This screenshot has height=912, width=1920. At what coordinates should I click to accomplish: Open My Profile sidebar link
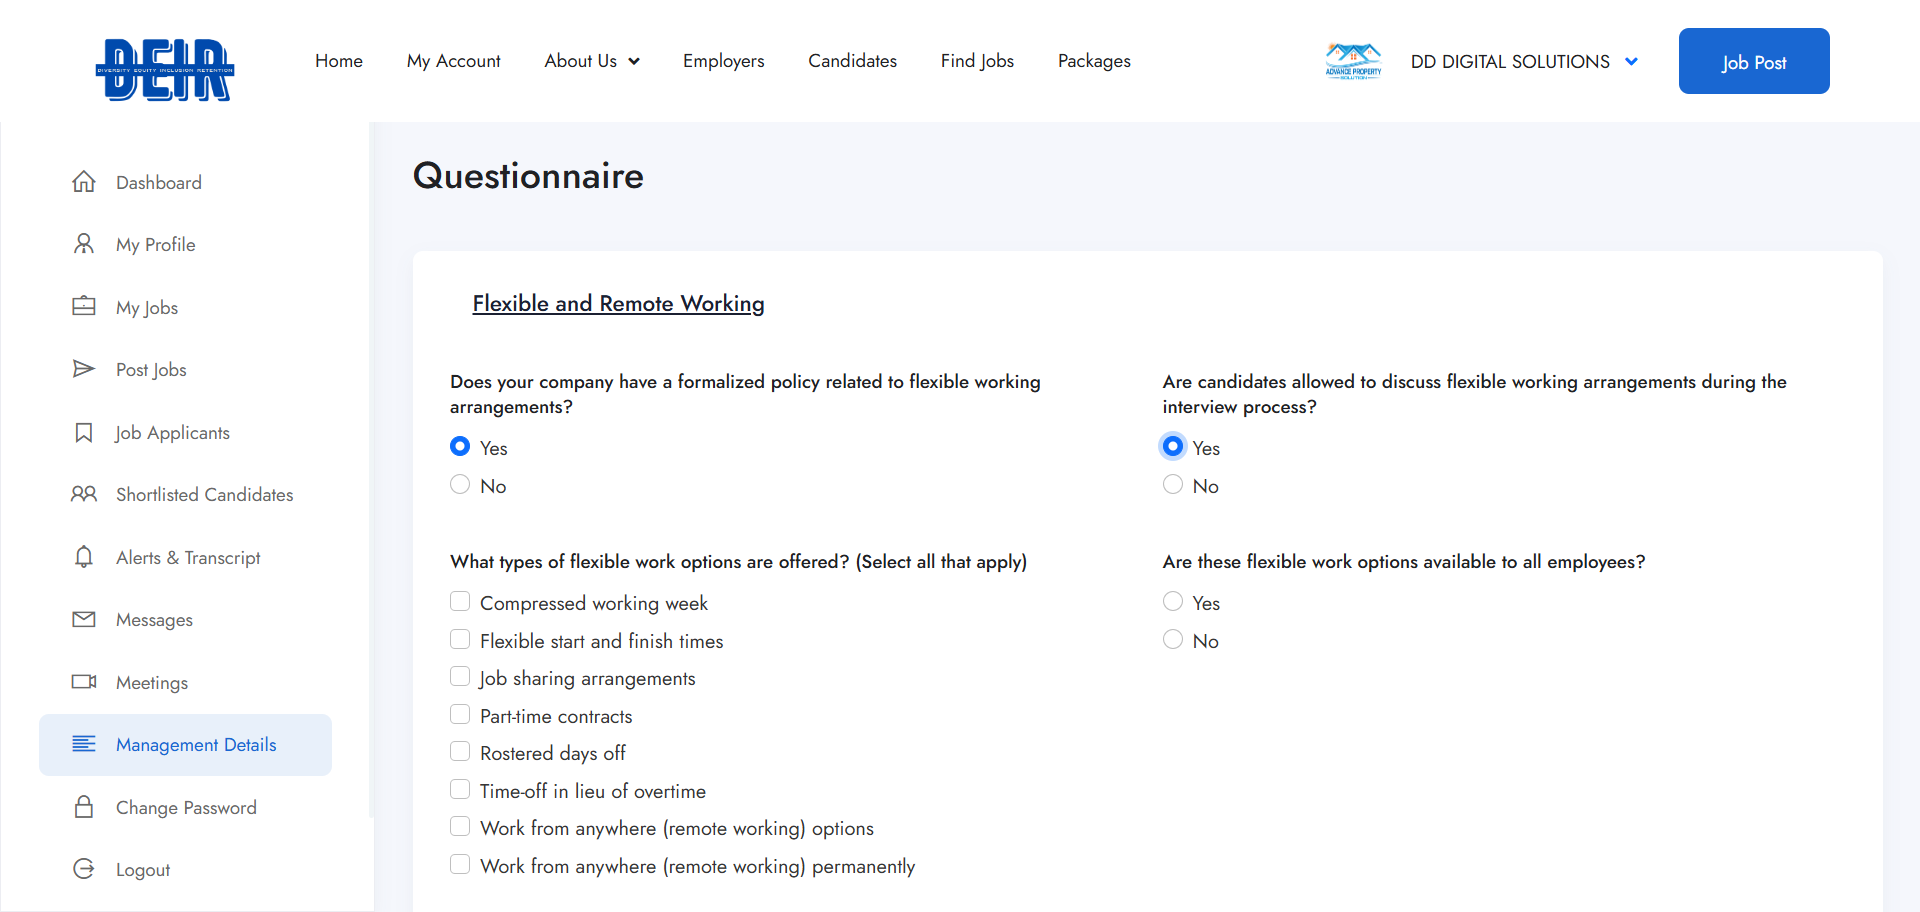(x=155, y=245)
